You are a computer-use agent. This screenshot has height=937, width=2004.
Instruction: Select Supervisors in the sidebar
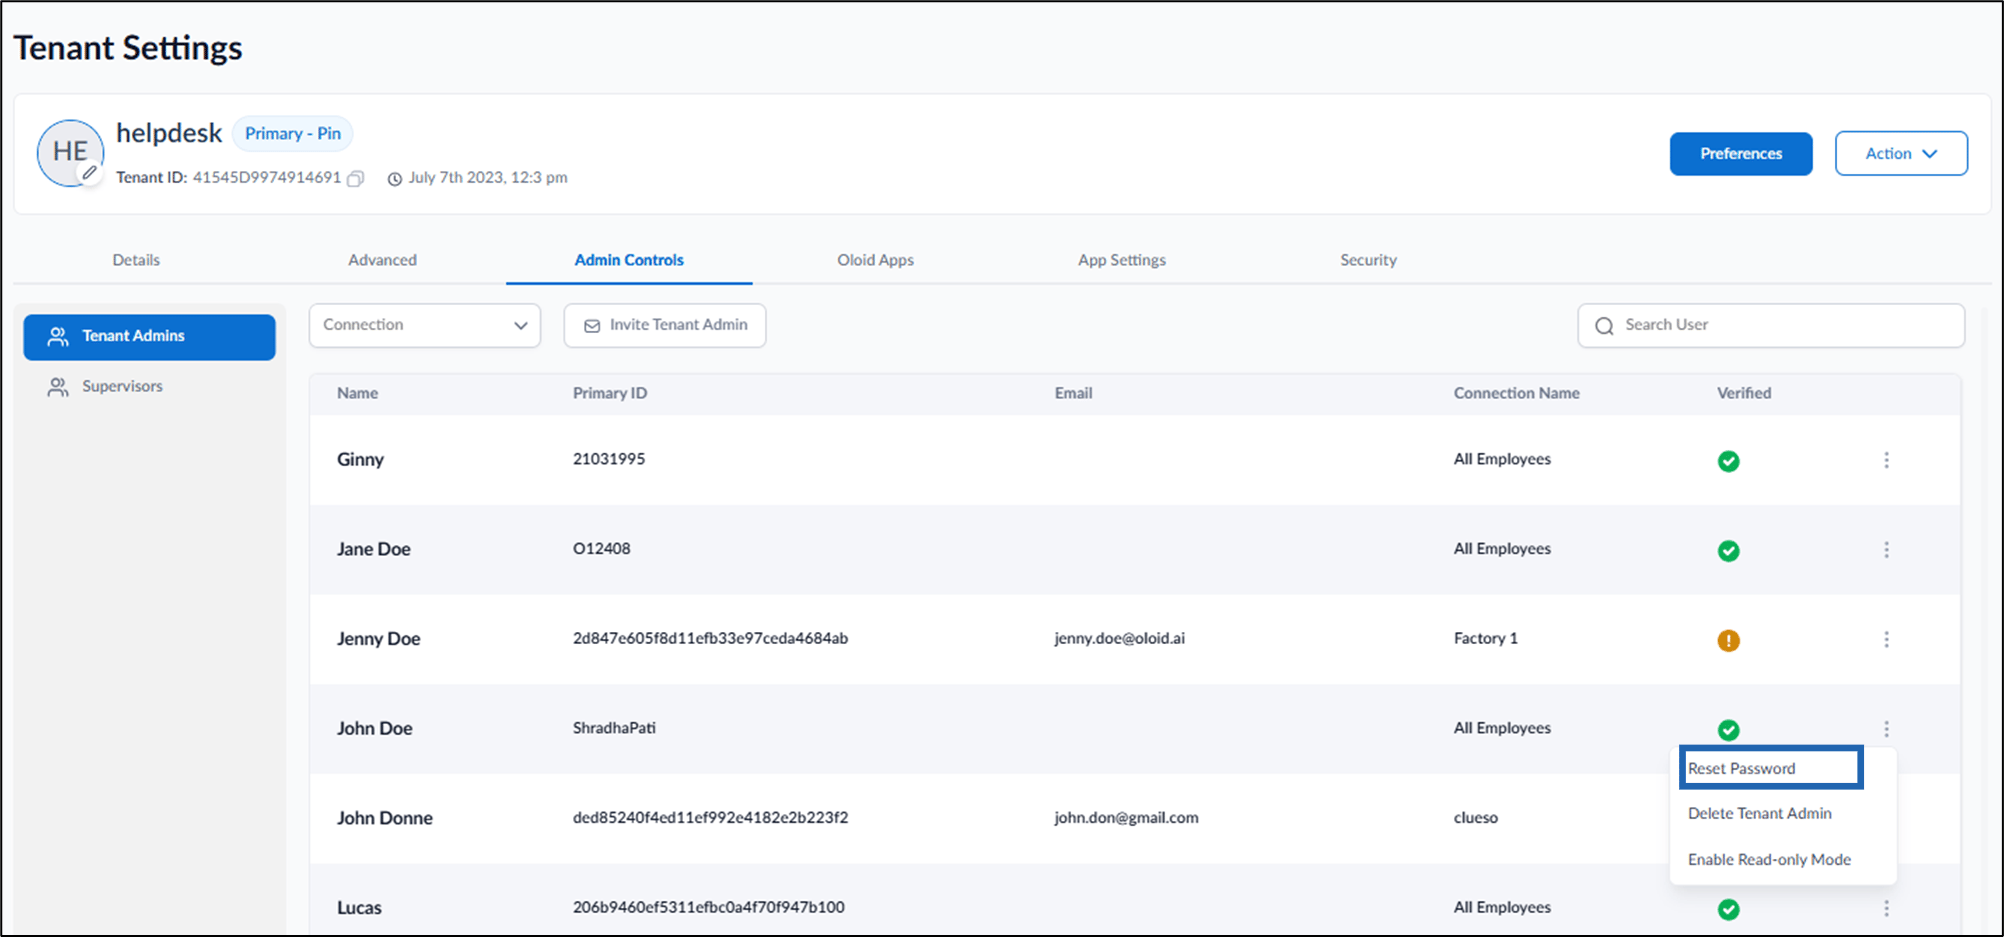[150, 387]
